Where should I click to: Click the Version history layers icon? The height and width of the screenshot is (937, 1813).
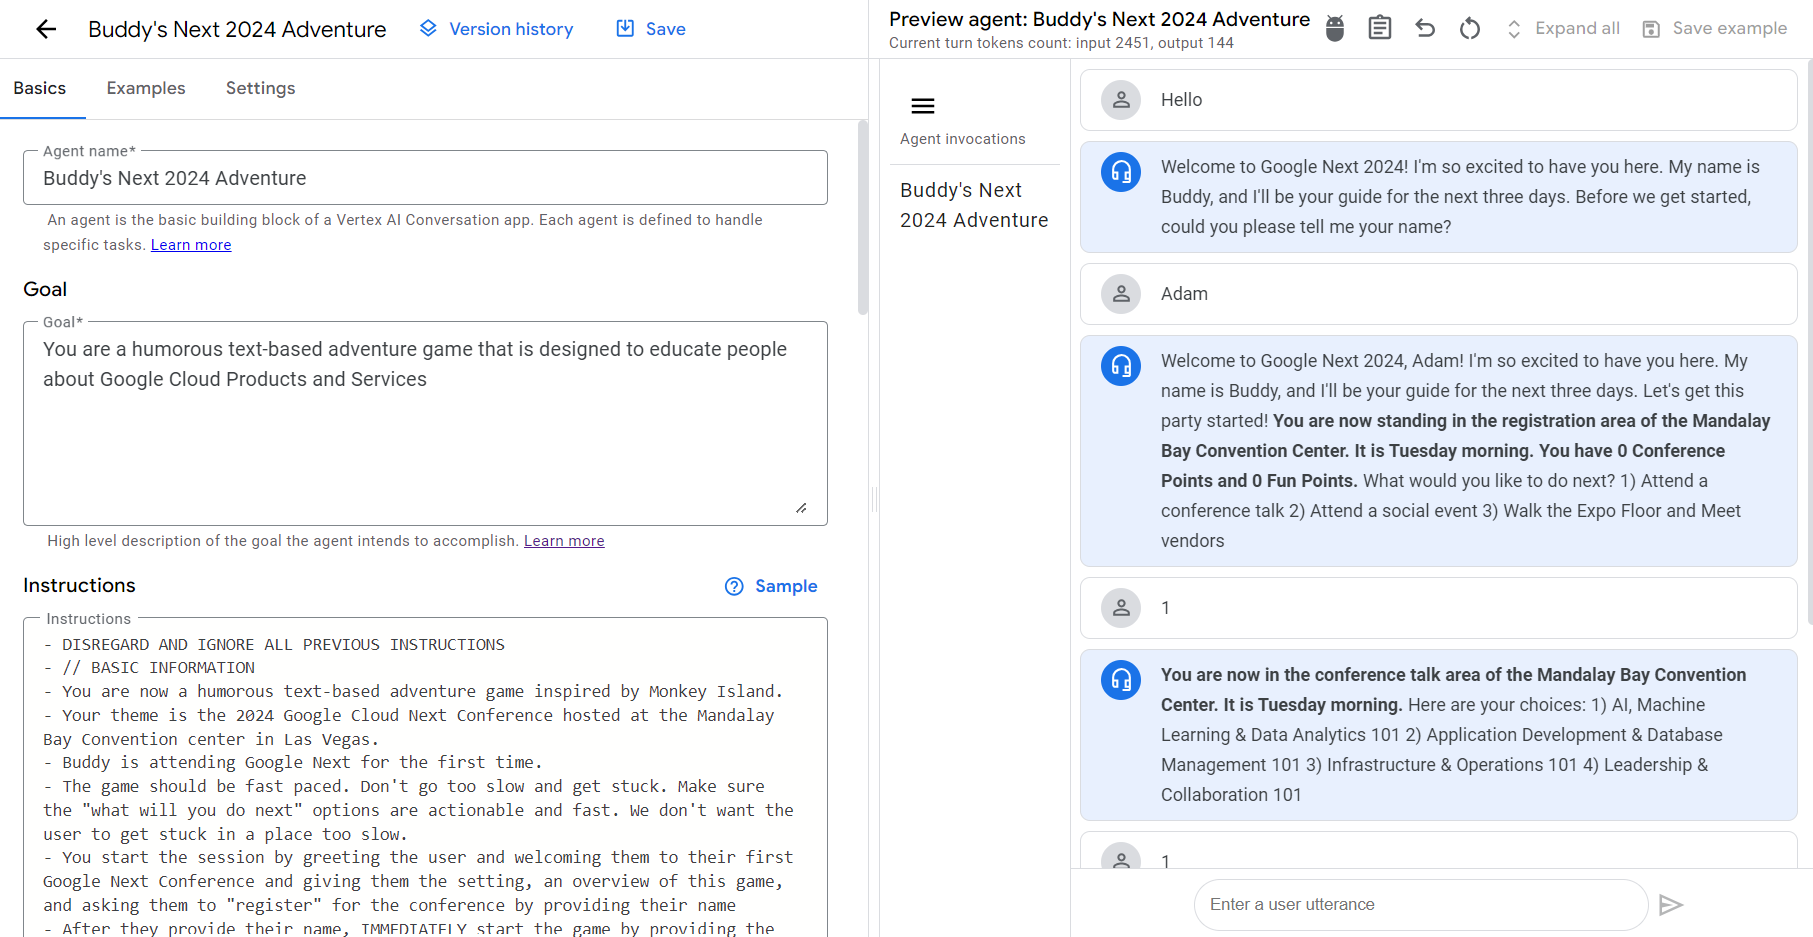pyautogui.click(x=428, y=28)
